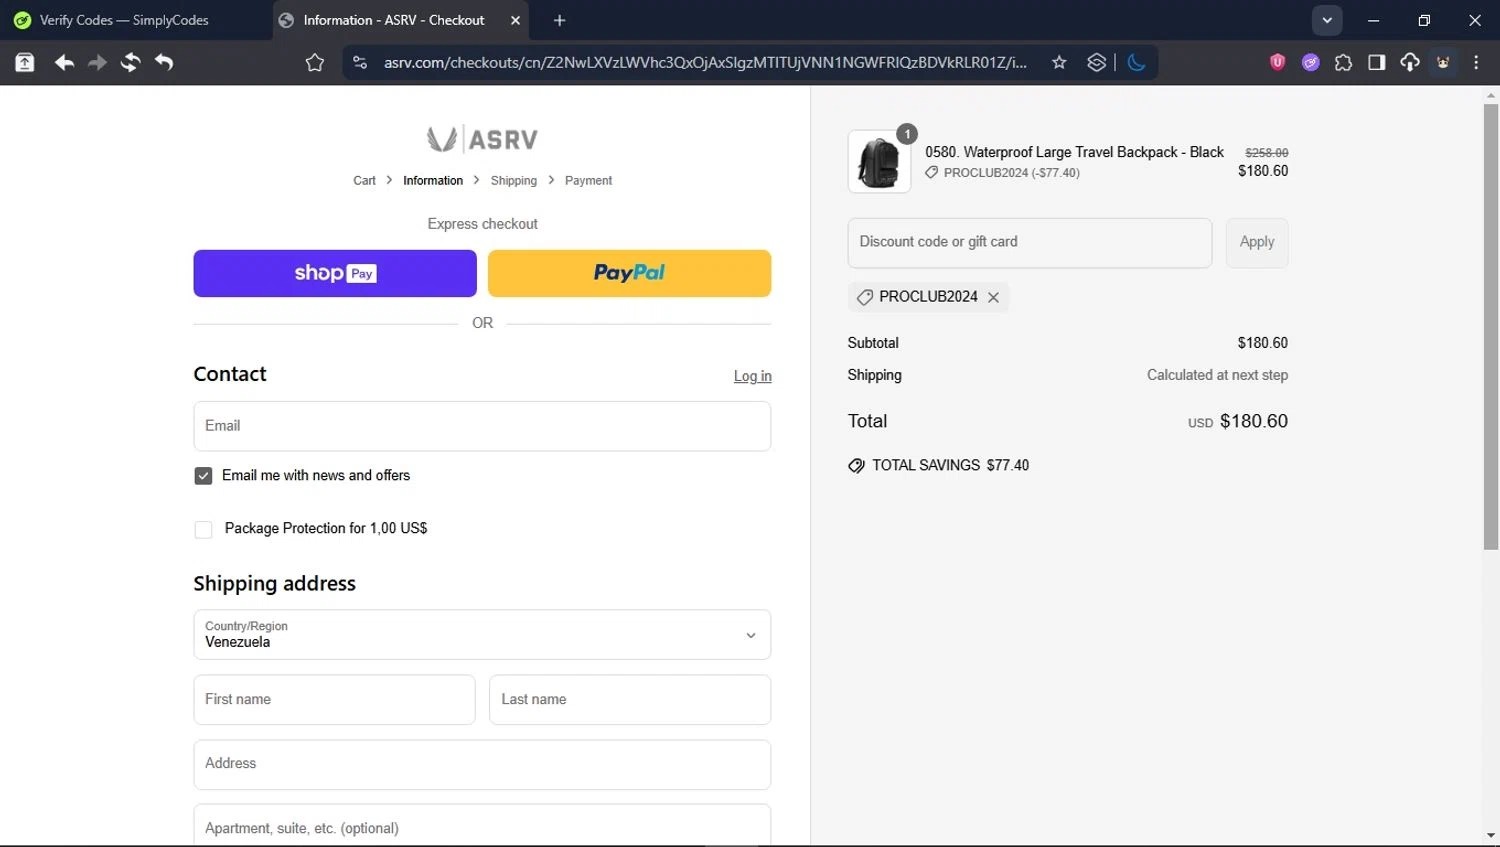The height and width of the screenshot is (847, 1500).
Task: Click the Express checkout heading
Action: pyautogui.click(x=482, y=224)
